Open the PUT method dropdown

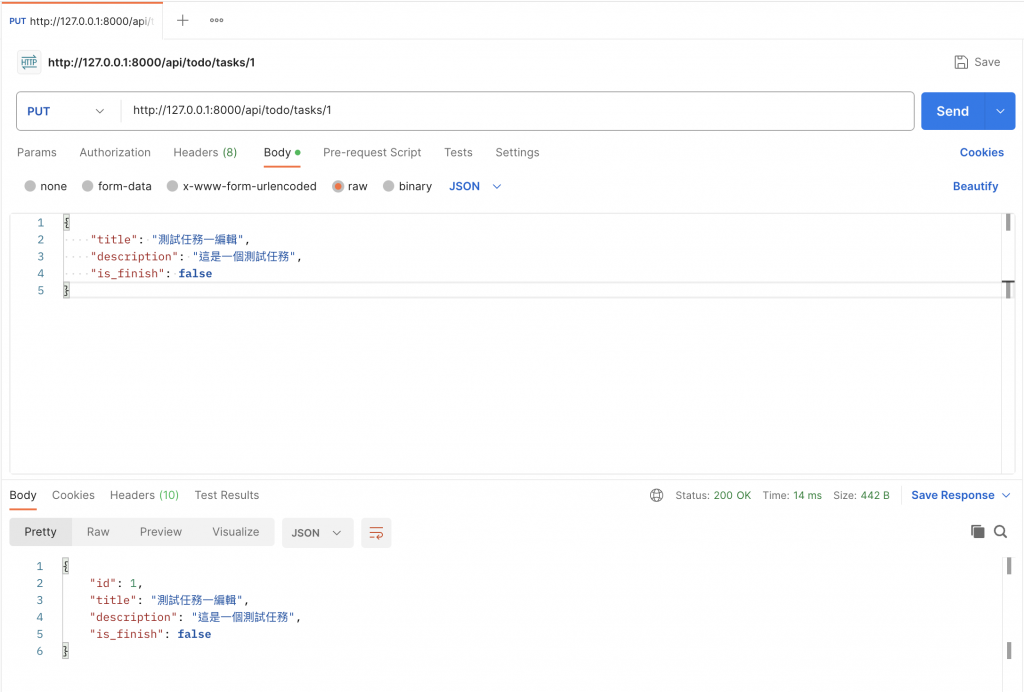[x=68, y=111]
